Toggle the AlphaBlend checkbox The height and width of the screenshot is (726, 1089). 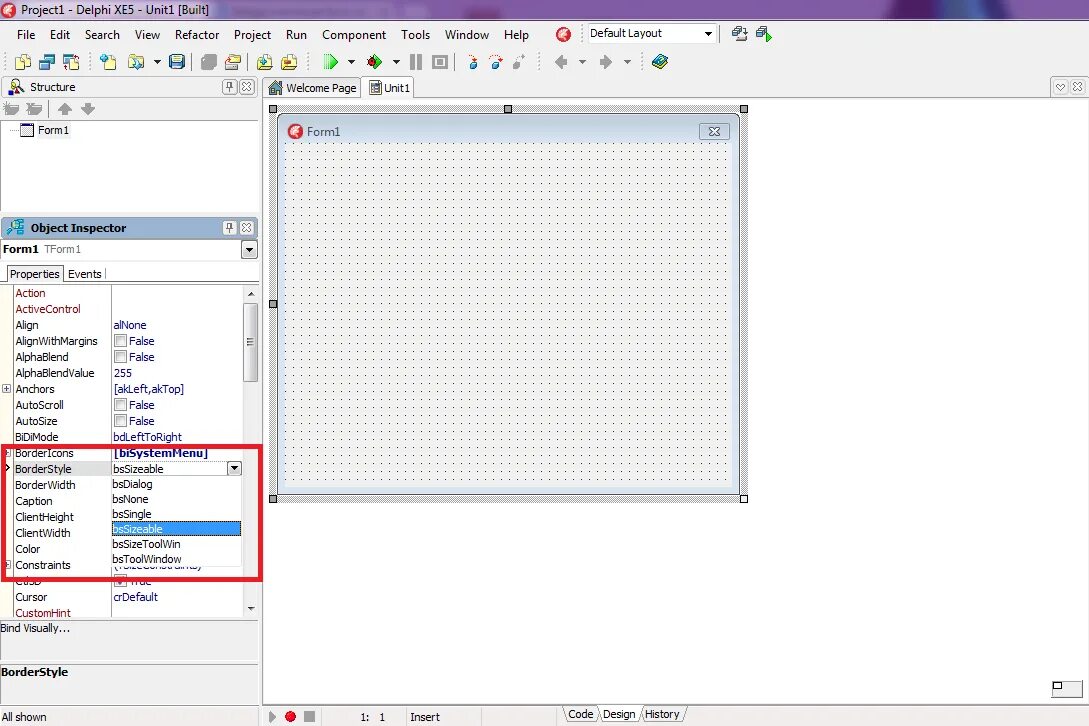click(121, 357)
